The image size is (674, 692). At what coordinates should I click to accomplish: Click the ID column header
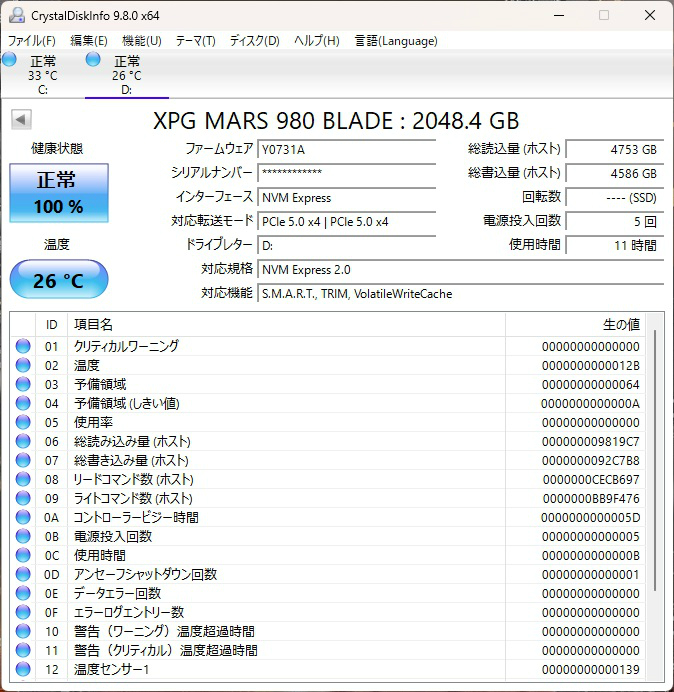coord(52,325)
